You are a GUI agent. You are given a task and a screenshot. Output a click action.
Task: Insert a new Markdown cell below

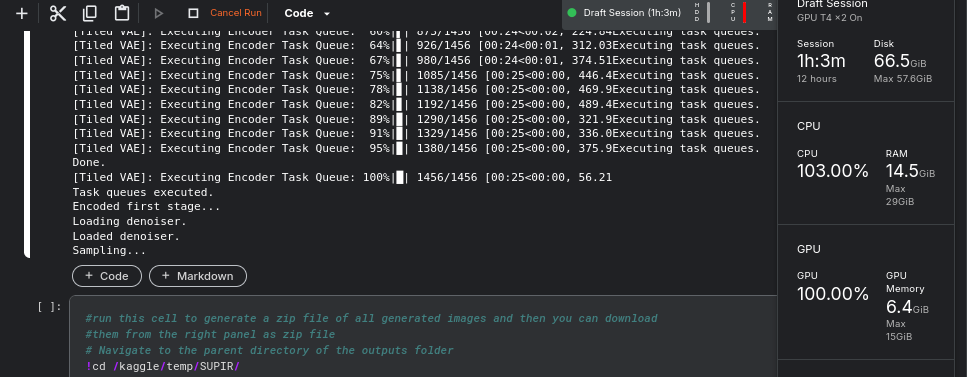[x=198, y=276]
